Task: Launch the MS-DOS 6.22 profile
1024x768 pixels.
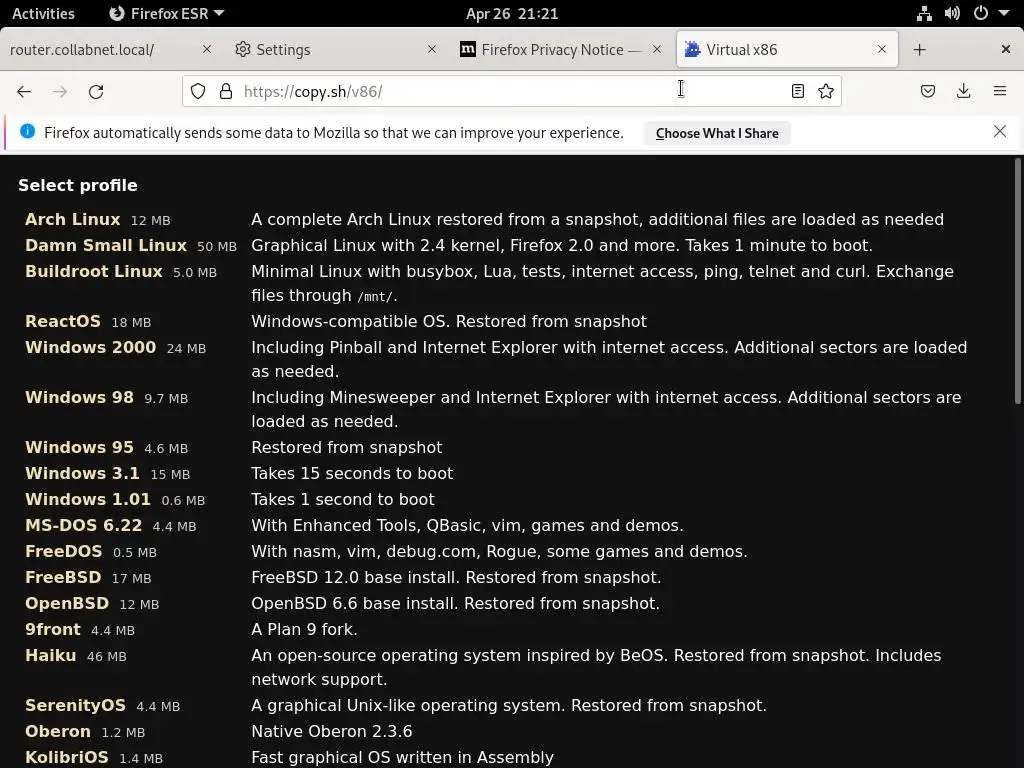Action: coord(83,526)
